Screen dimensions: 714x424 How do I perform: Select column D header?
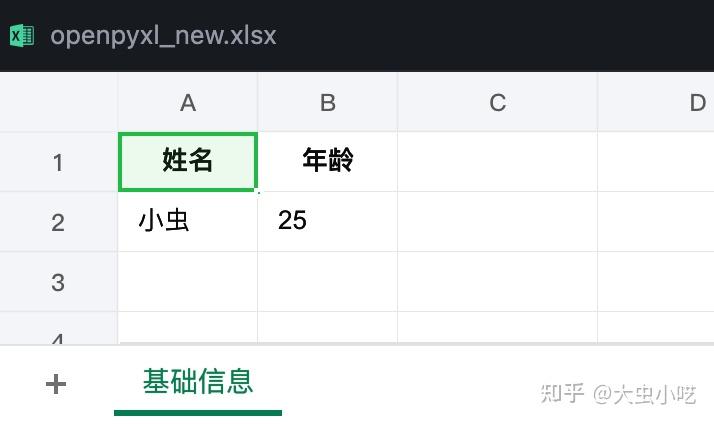(x=656, y=102)
